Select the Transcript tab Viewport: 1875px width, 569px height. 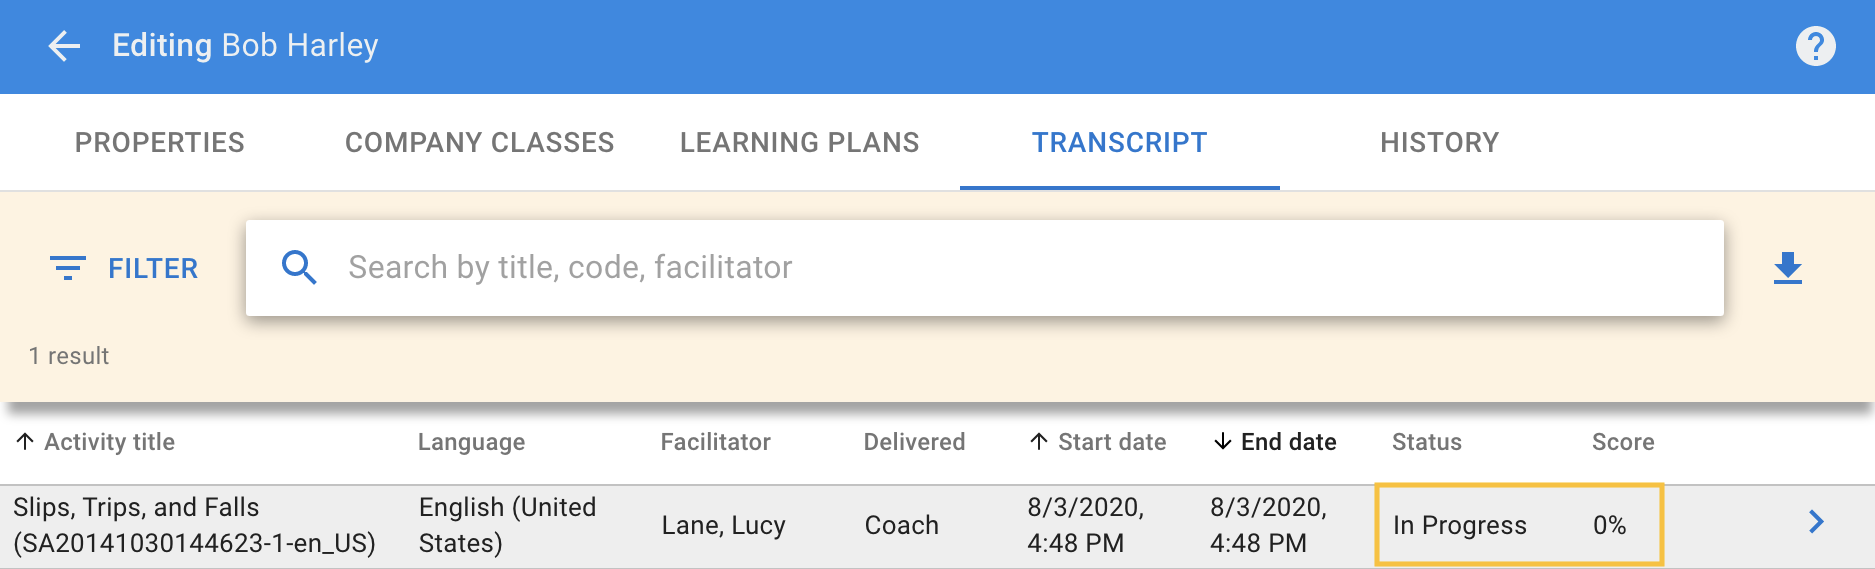point(1119,143)
